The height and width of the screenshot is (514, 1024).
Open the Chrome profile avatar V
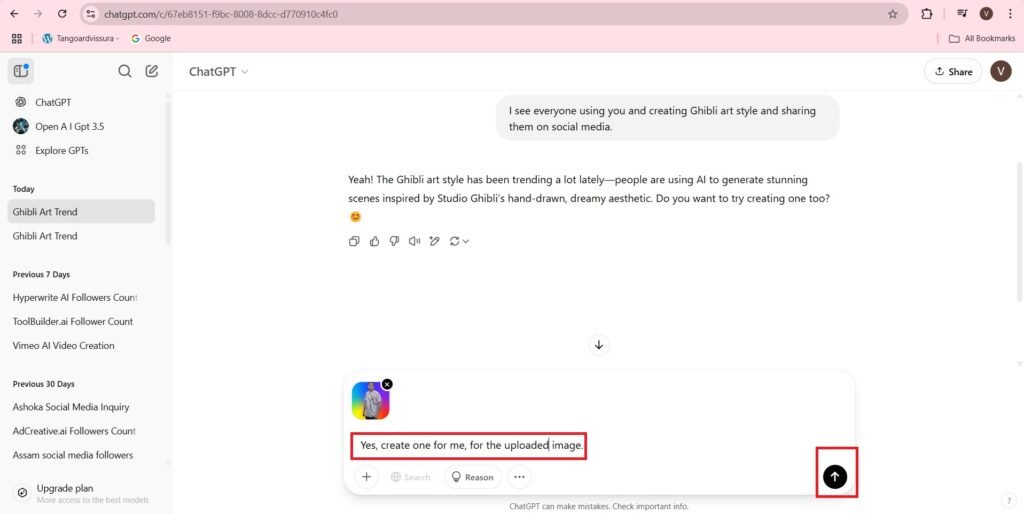986,14
